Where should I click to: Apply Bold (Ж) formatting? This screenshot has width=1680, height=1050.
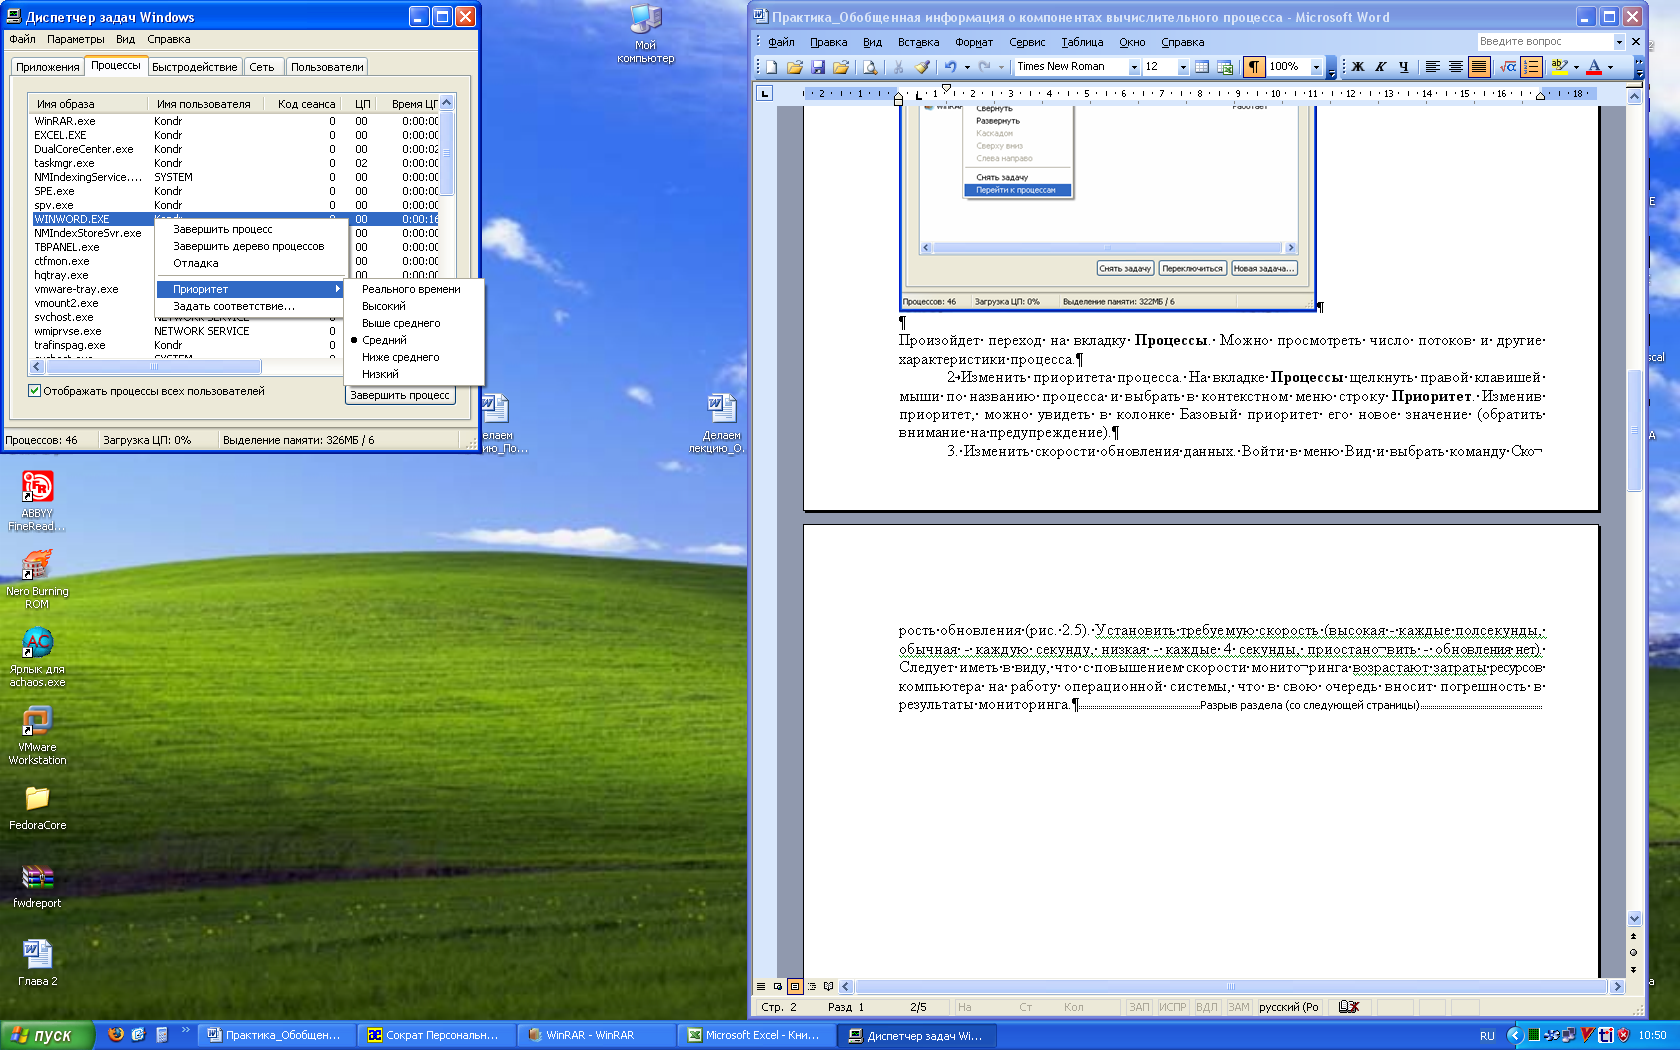(x=1358, y=67)
